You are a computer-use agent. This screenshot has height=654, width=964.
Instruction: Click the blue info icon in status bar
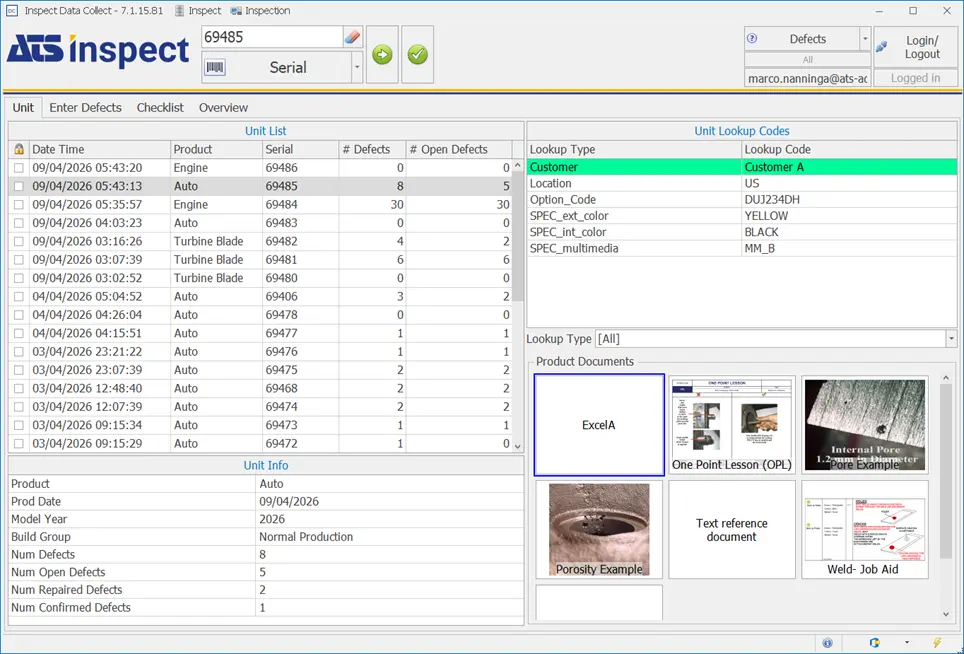click(x=828, y=643)
